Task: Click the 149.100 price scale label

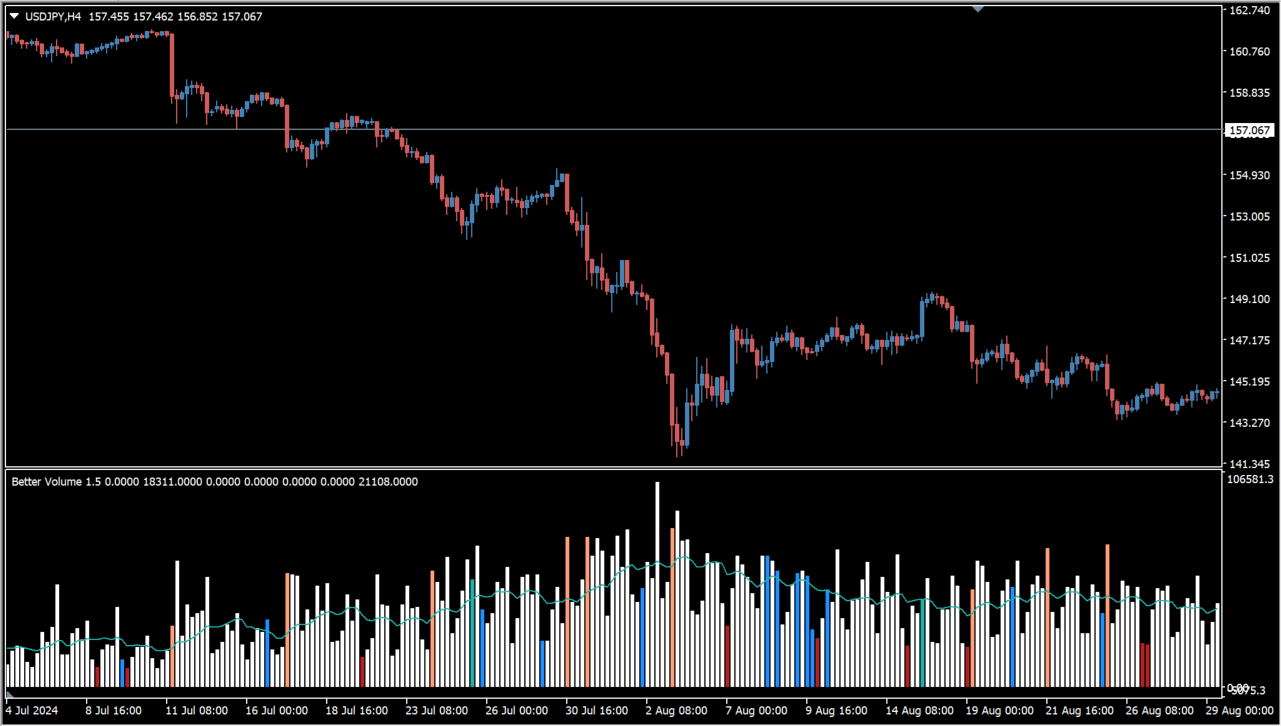Action: 1249,299
